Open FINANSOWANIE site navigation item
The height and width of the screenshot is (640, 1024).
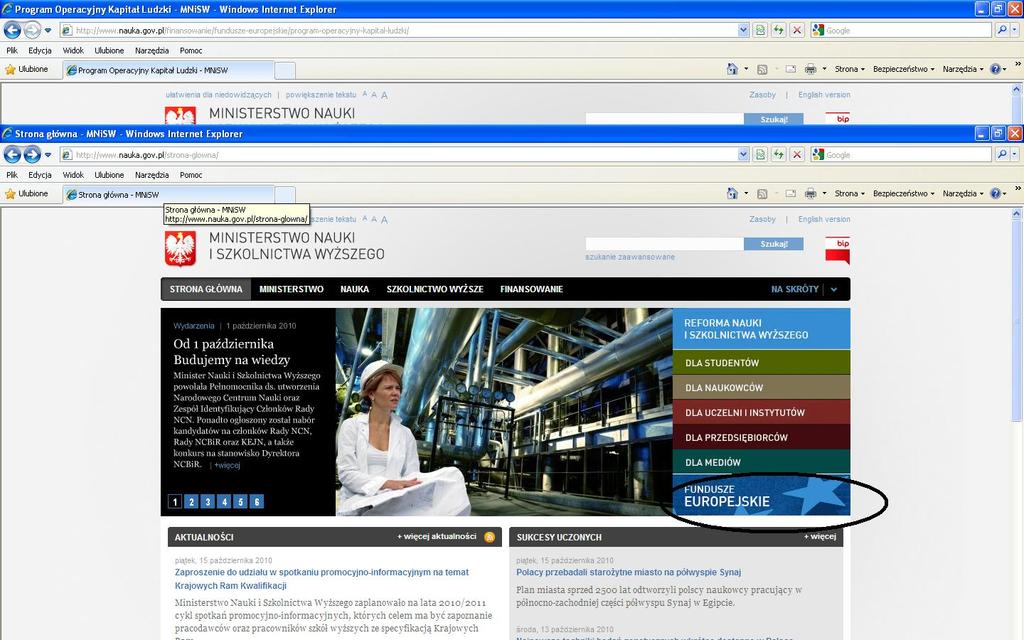click(532, 289)
